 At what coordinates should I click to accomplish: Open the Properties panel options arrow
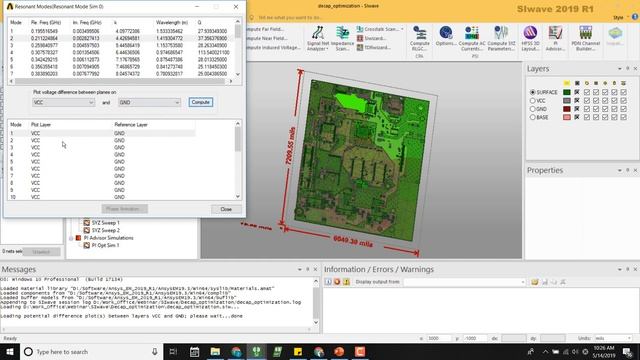(x=620, y=170)
